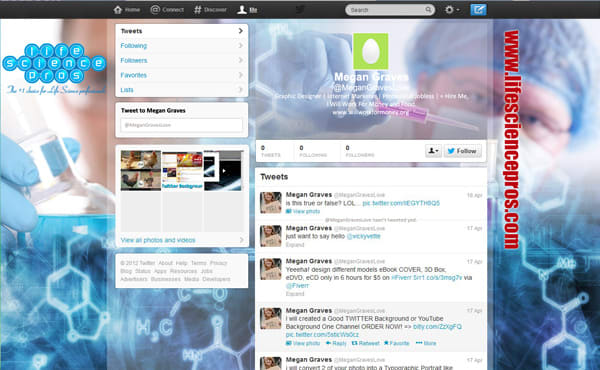
Task: Open the Connect notifications page
Action: click(167, 10)
